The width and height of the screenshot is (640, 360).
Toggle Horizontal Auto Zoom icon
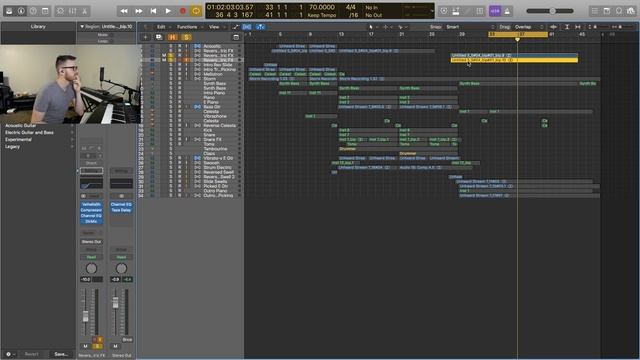tap(578, 27)
